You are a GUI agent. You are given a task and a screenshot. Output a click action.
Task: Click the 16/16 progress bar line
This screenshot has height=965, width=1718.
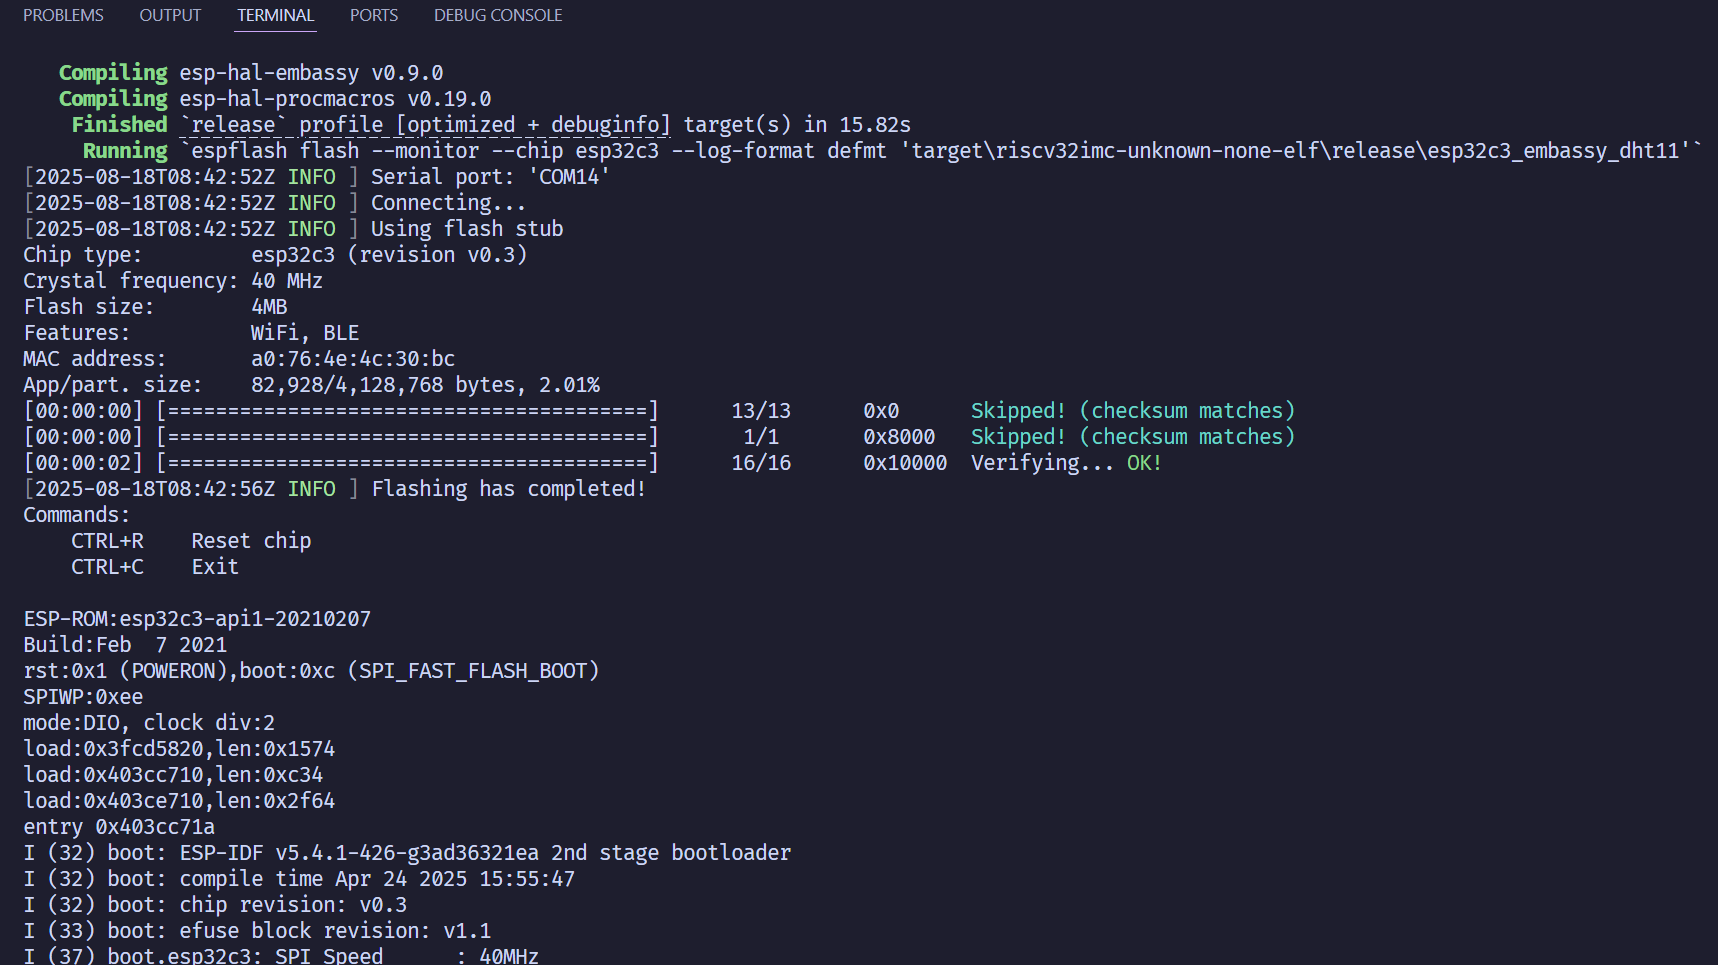coord(407,463)
